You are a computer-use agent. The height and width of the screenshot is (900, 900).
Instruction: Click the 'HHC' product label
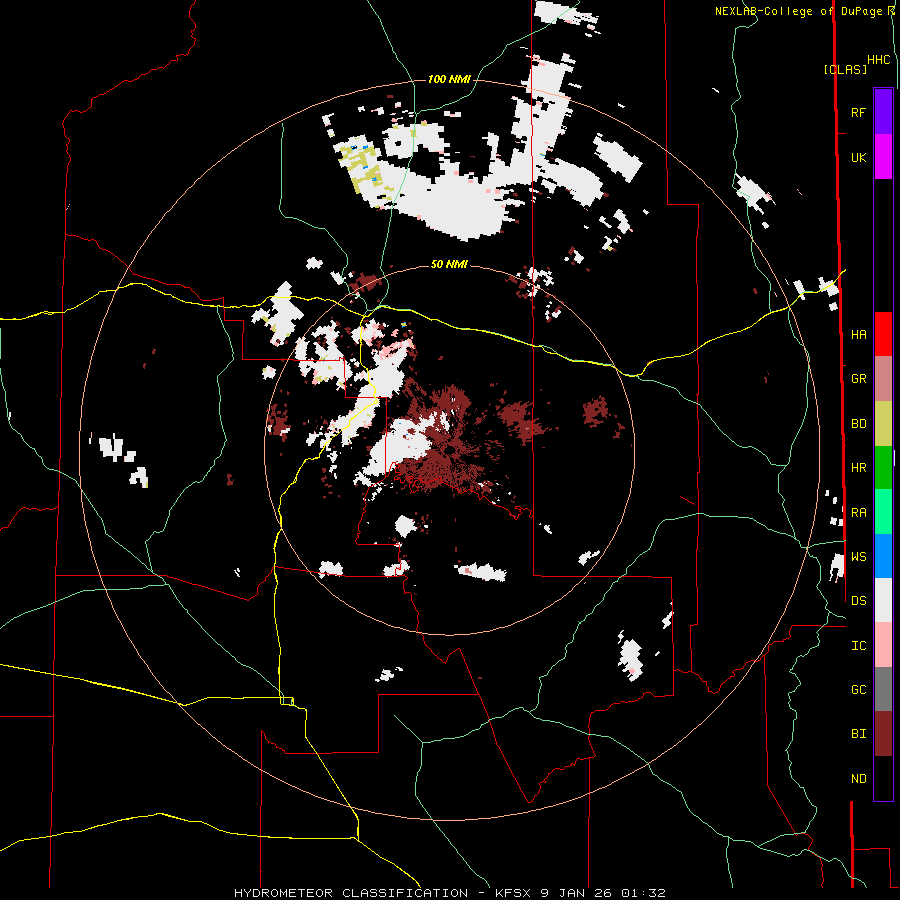[x=879, y=60]
